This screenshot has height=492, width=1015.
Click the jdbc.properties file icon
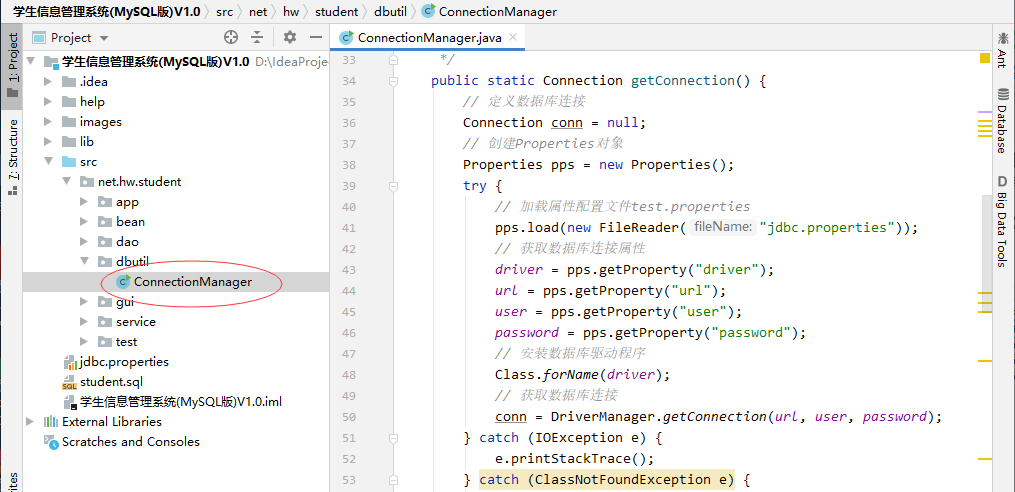pos(69,362)
